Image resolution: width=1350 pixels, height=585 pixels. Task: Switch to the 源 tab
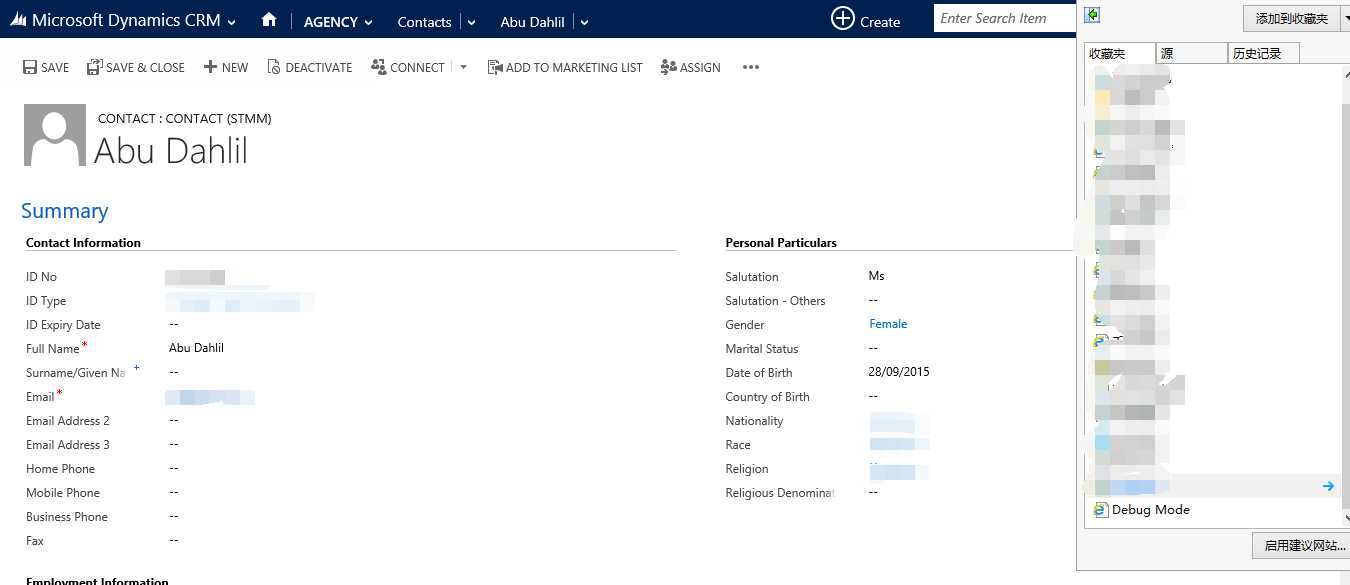(x=1192, y=53)
